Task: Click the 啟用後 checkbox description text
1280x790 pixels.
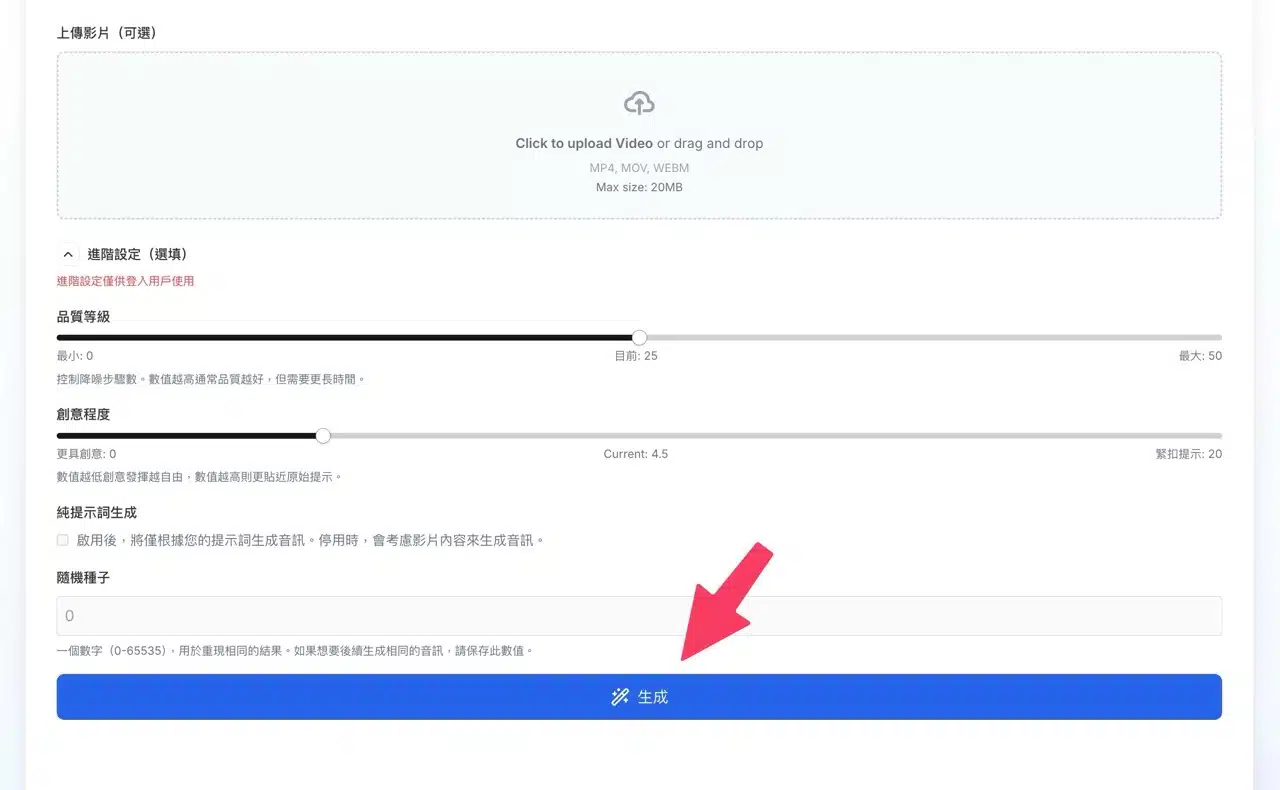Action: [x=312, y=540]
